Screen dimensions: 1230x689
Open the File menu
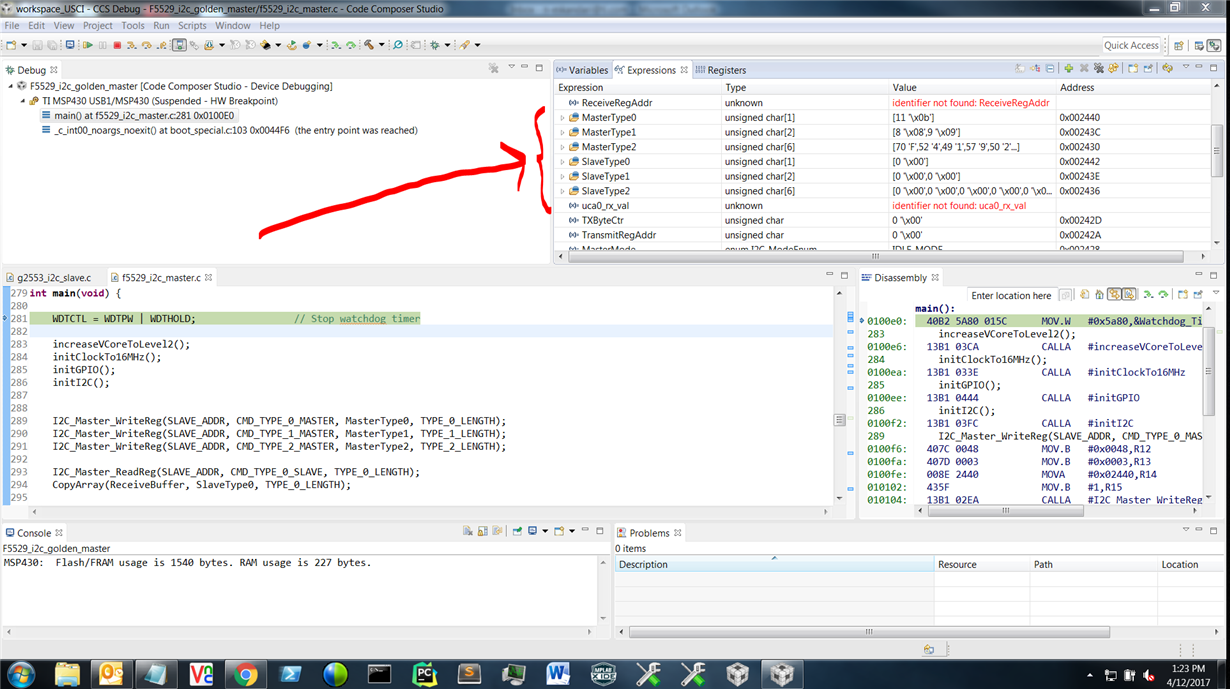(12, 25)
